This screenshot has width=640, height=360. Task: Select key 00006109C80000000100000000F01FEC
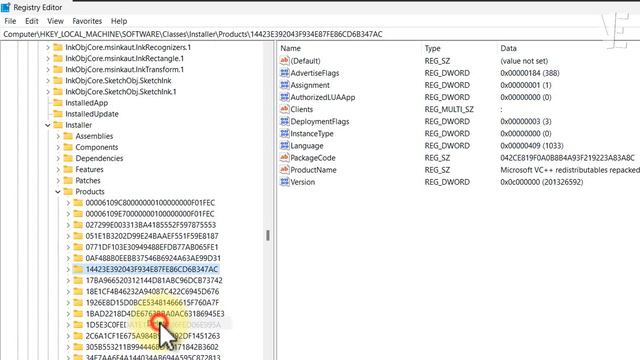tap(150, 203)
